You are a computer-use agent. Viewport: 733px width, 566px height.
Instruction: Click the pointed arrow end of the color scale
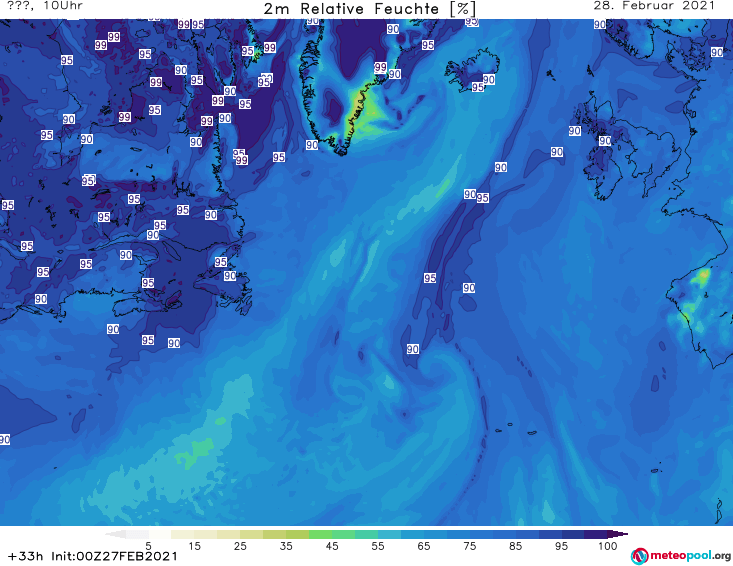point(618,534)
